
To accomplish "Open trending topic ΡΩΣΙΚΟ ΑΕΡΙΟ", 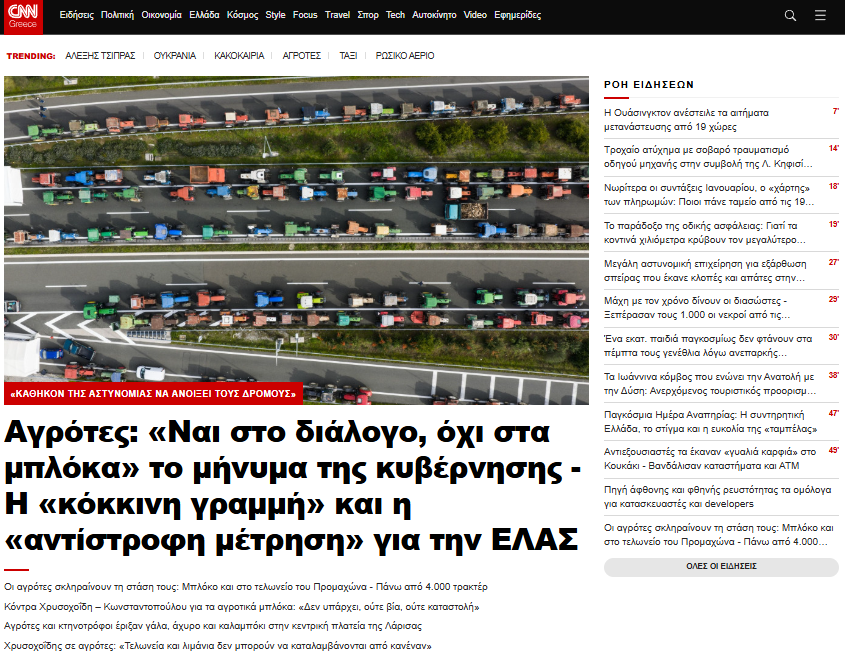I will pyautogui.click(x=405, y=56).
